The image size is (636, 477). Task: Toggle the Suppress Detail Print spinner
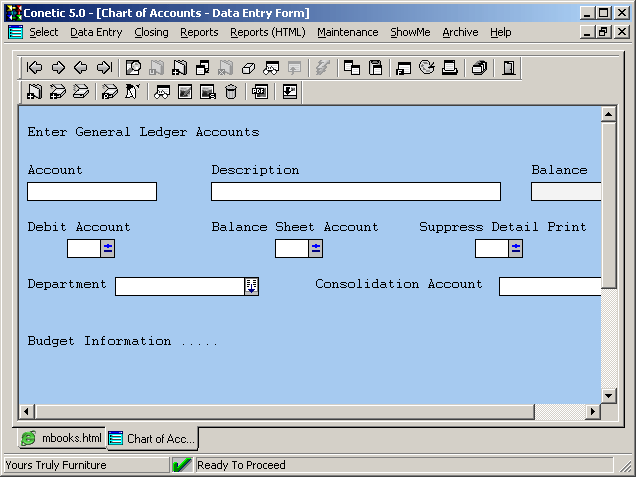pyautogui.click(x=516, y=248)
